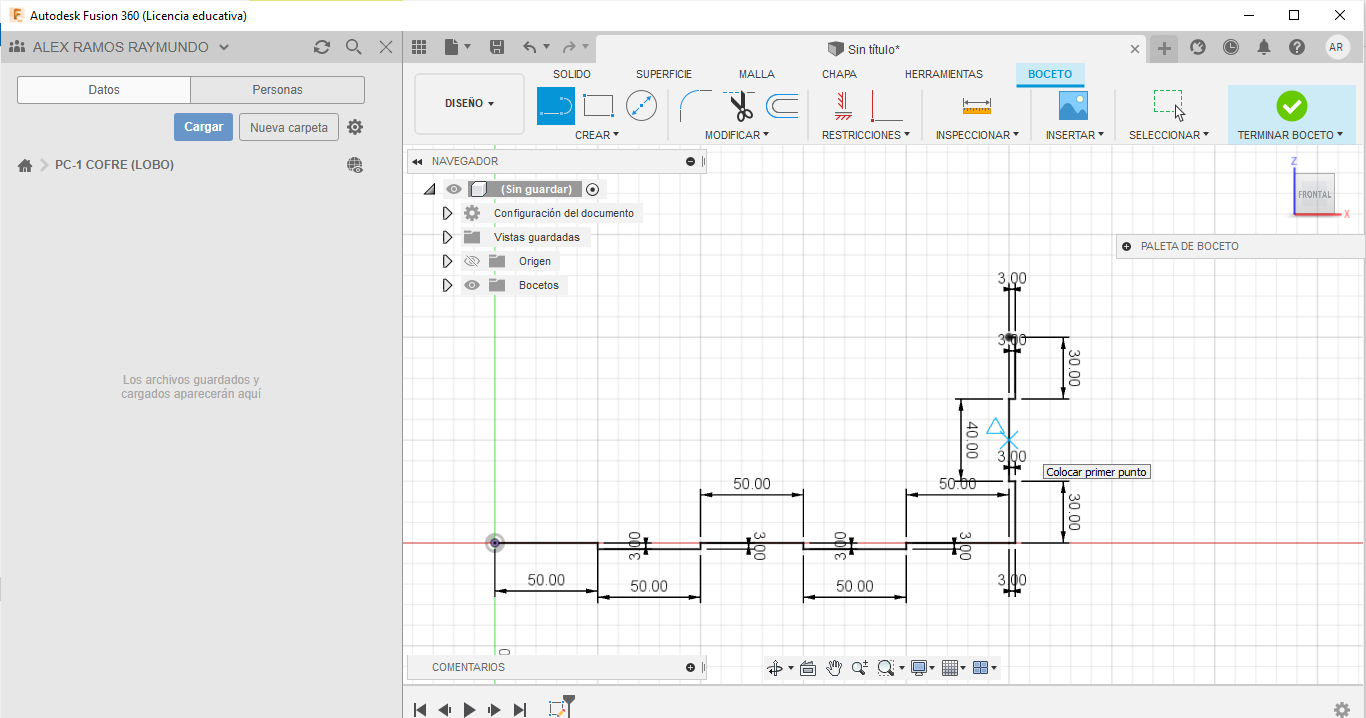Switch to the SUPERFICIE tab

(x=664, y=74)
